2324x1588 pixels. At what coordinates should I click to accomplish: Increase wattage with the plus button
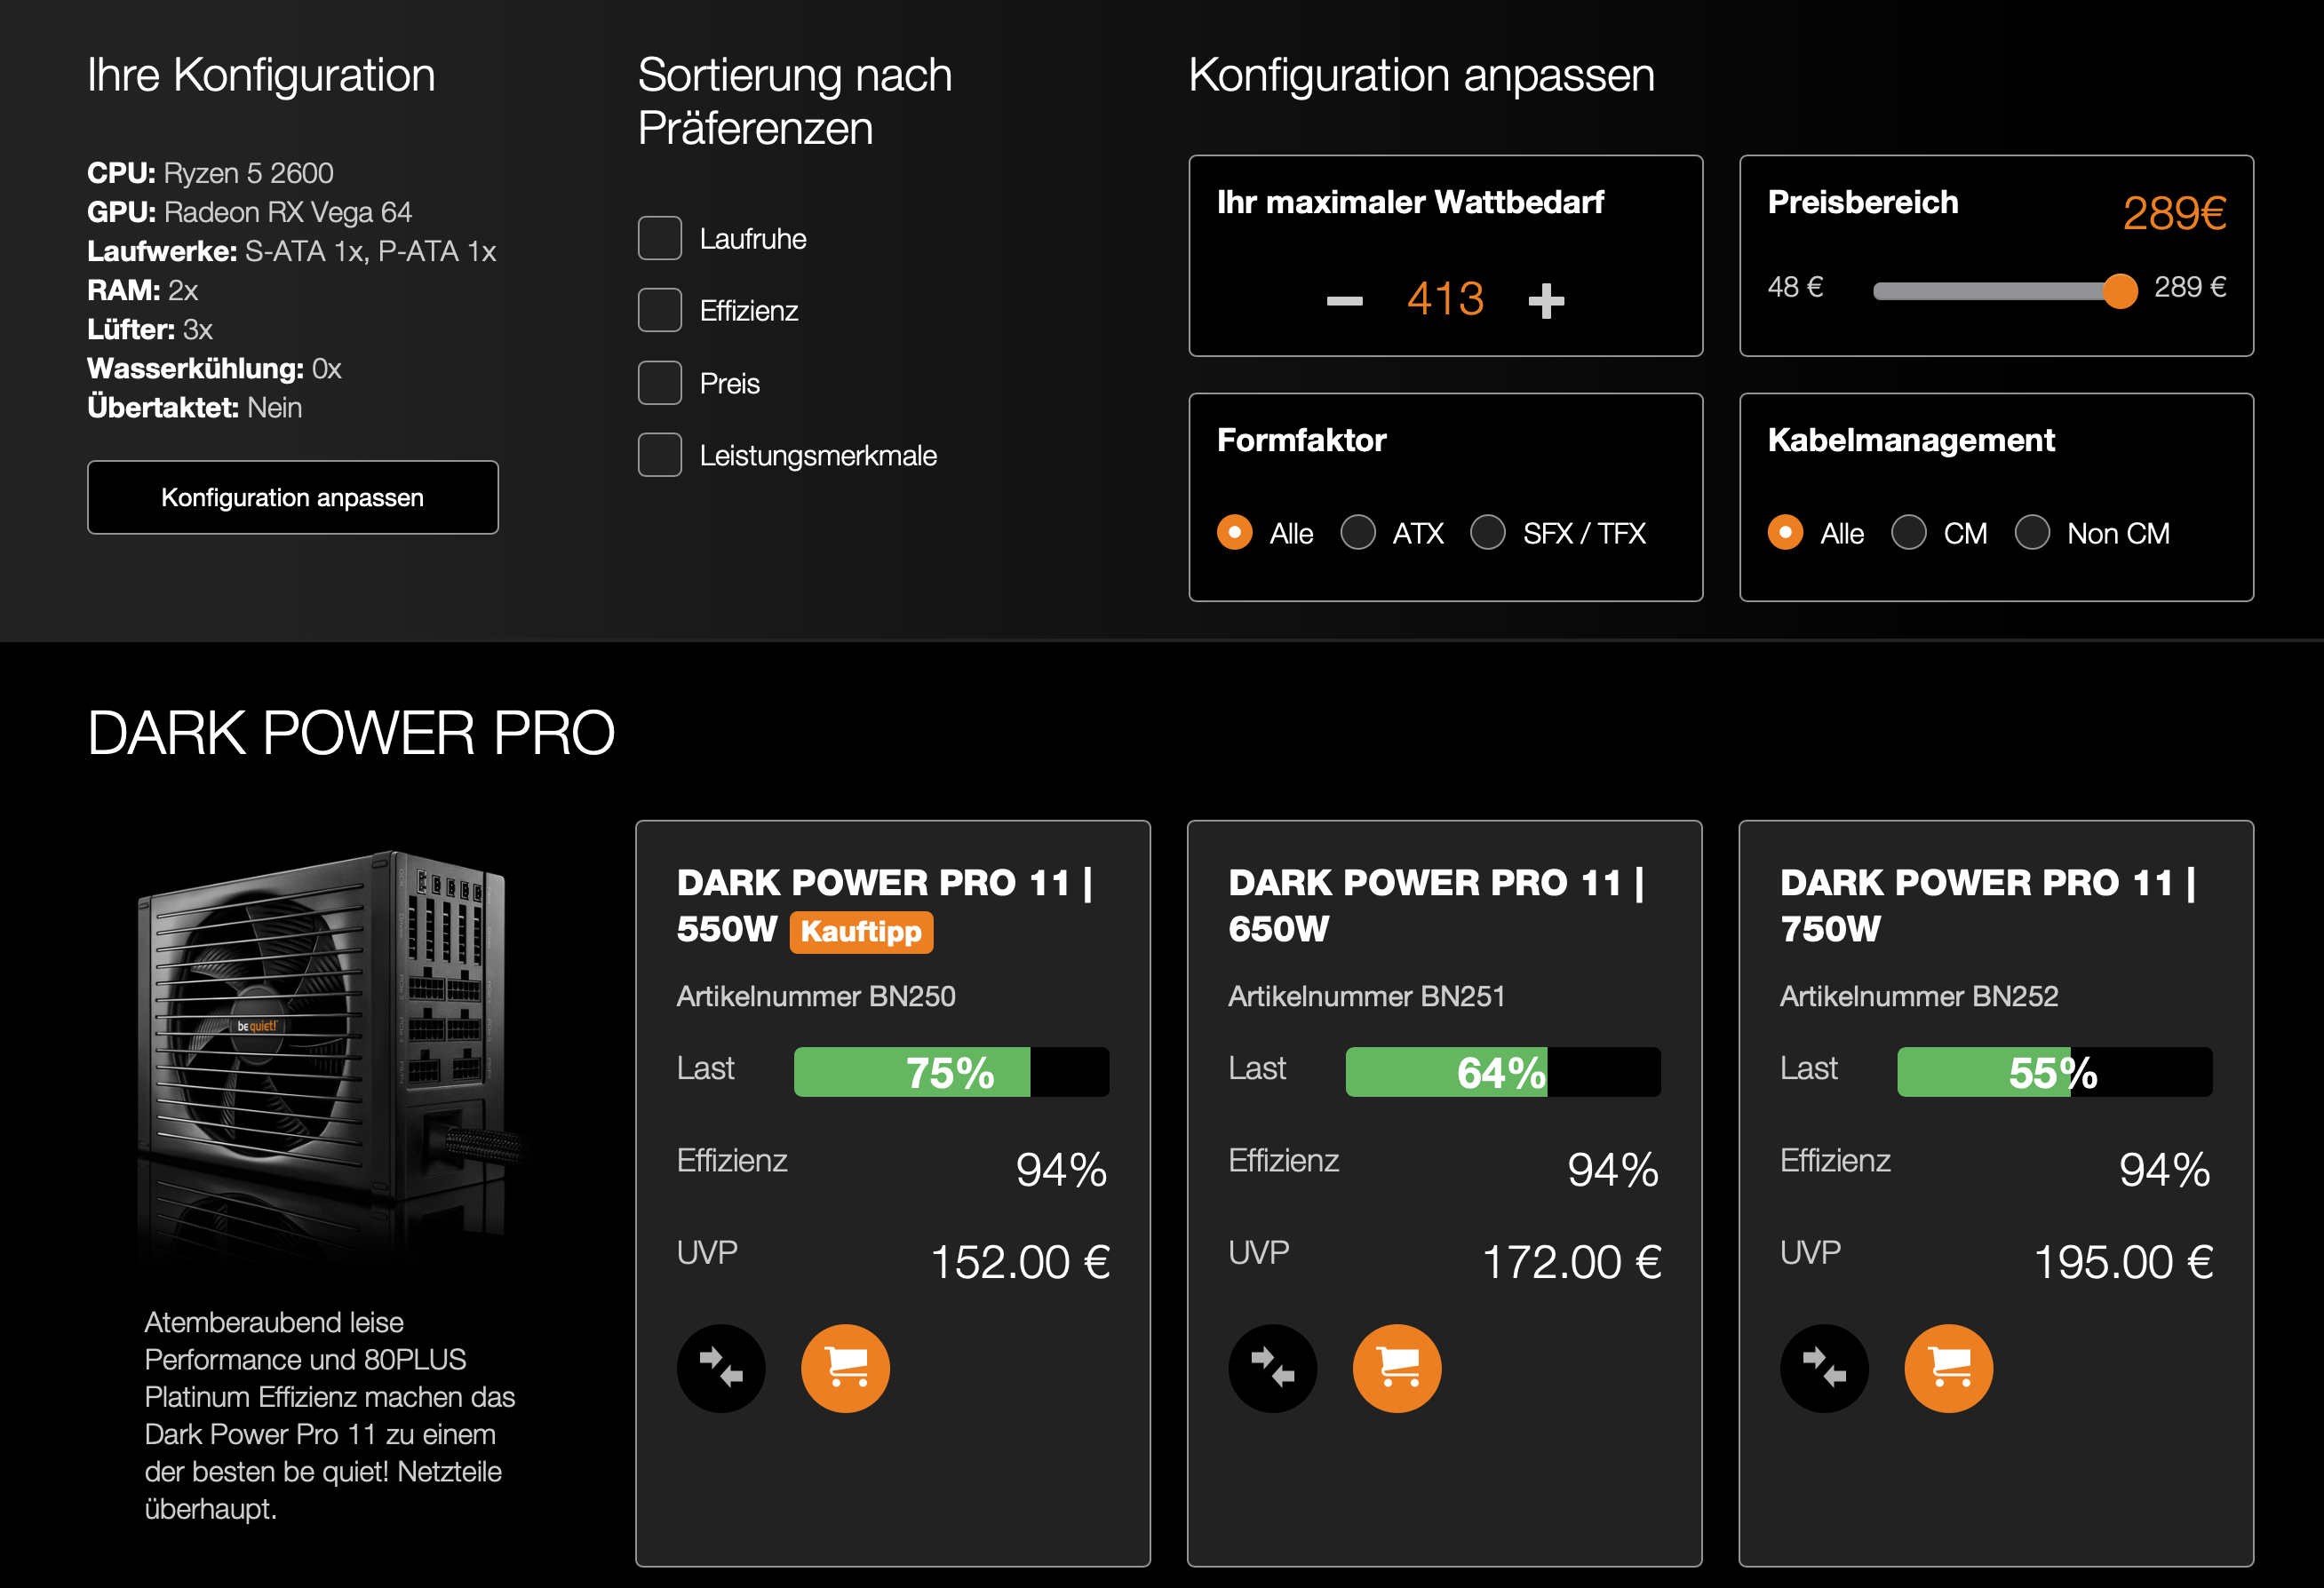(x=1546, y=301)
